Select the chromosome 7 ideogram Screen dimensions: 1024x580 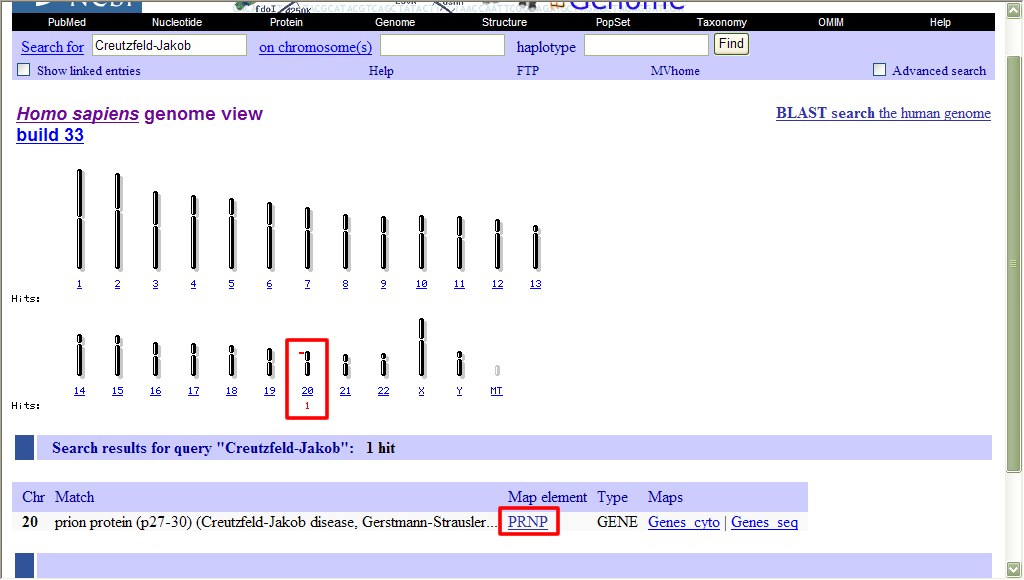pyautogui.click(x=307, y=238)
